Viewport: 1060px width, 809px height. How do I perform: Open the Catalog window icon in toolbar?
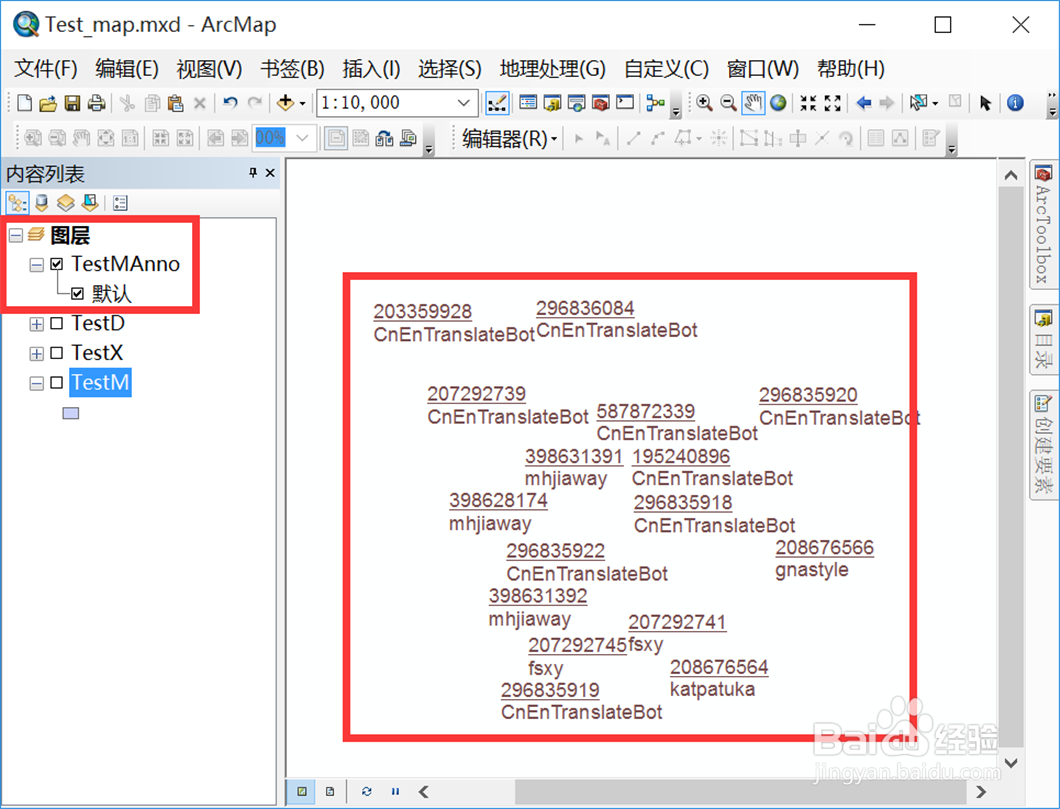click(552, 103)
